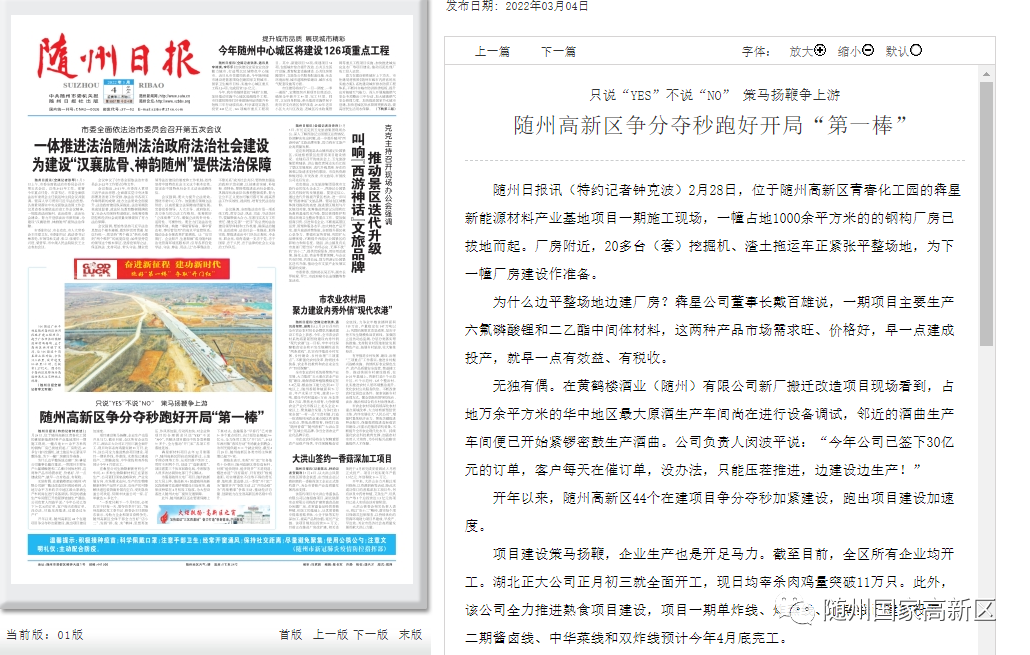This screenshot has height=655, width=1030.
Task: Jump to last page 末版
Action: click(411, 634)
